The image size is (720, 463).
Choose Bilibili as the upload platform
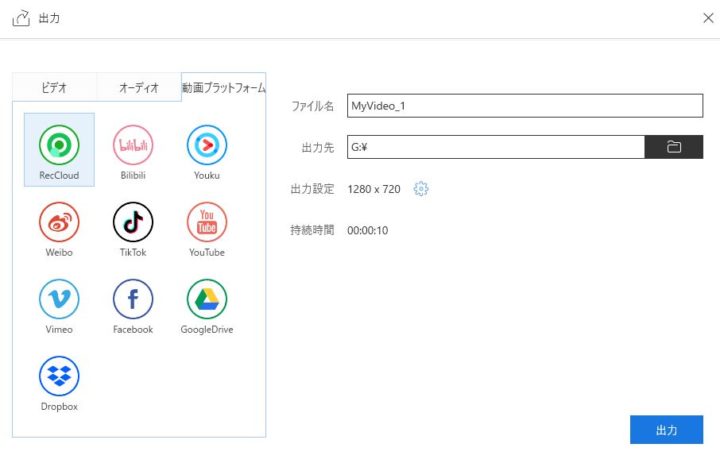pyautogui.click(x=133, y=146)
